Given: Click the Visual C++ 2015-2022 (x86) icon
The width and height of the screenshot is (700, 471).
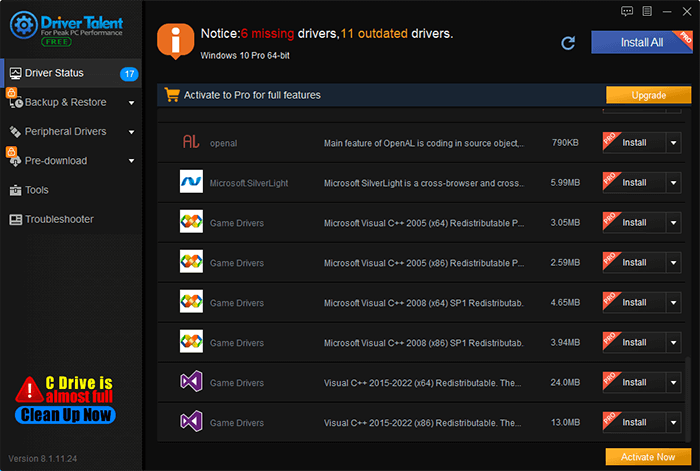Looking at the screenshot, I should pyautogui.click(x=191, y=421).
